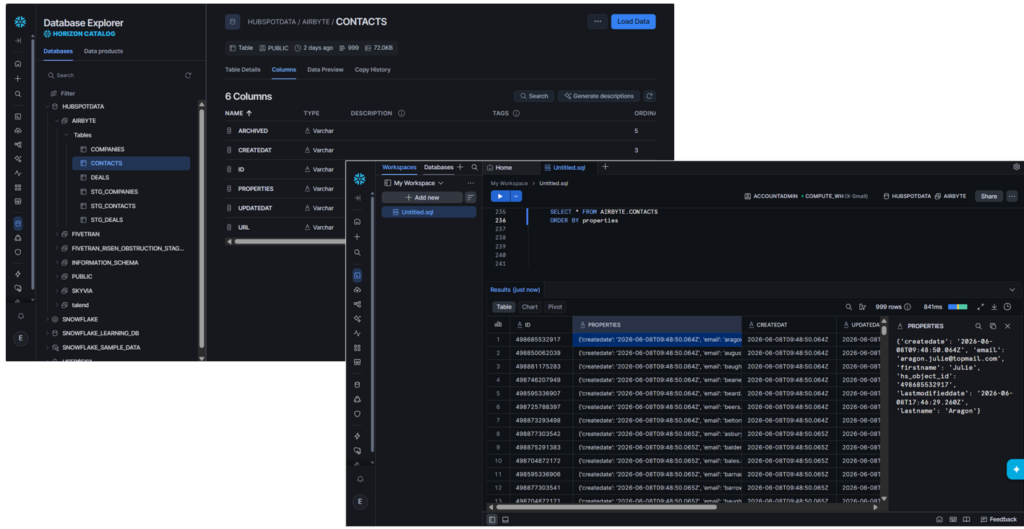The height and width of the screenshot is (529, 1024).
Task: Expand the FIVETRAN schema
Action: click(x=57, y=234)
